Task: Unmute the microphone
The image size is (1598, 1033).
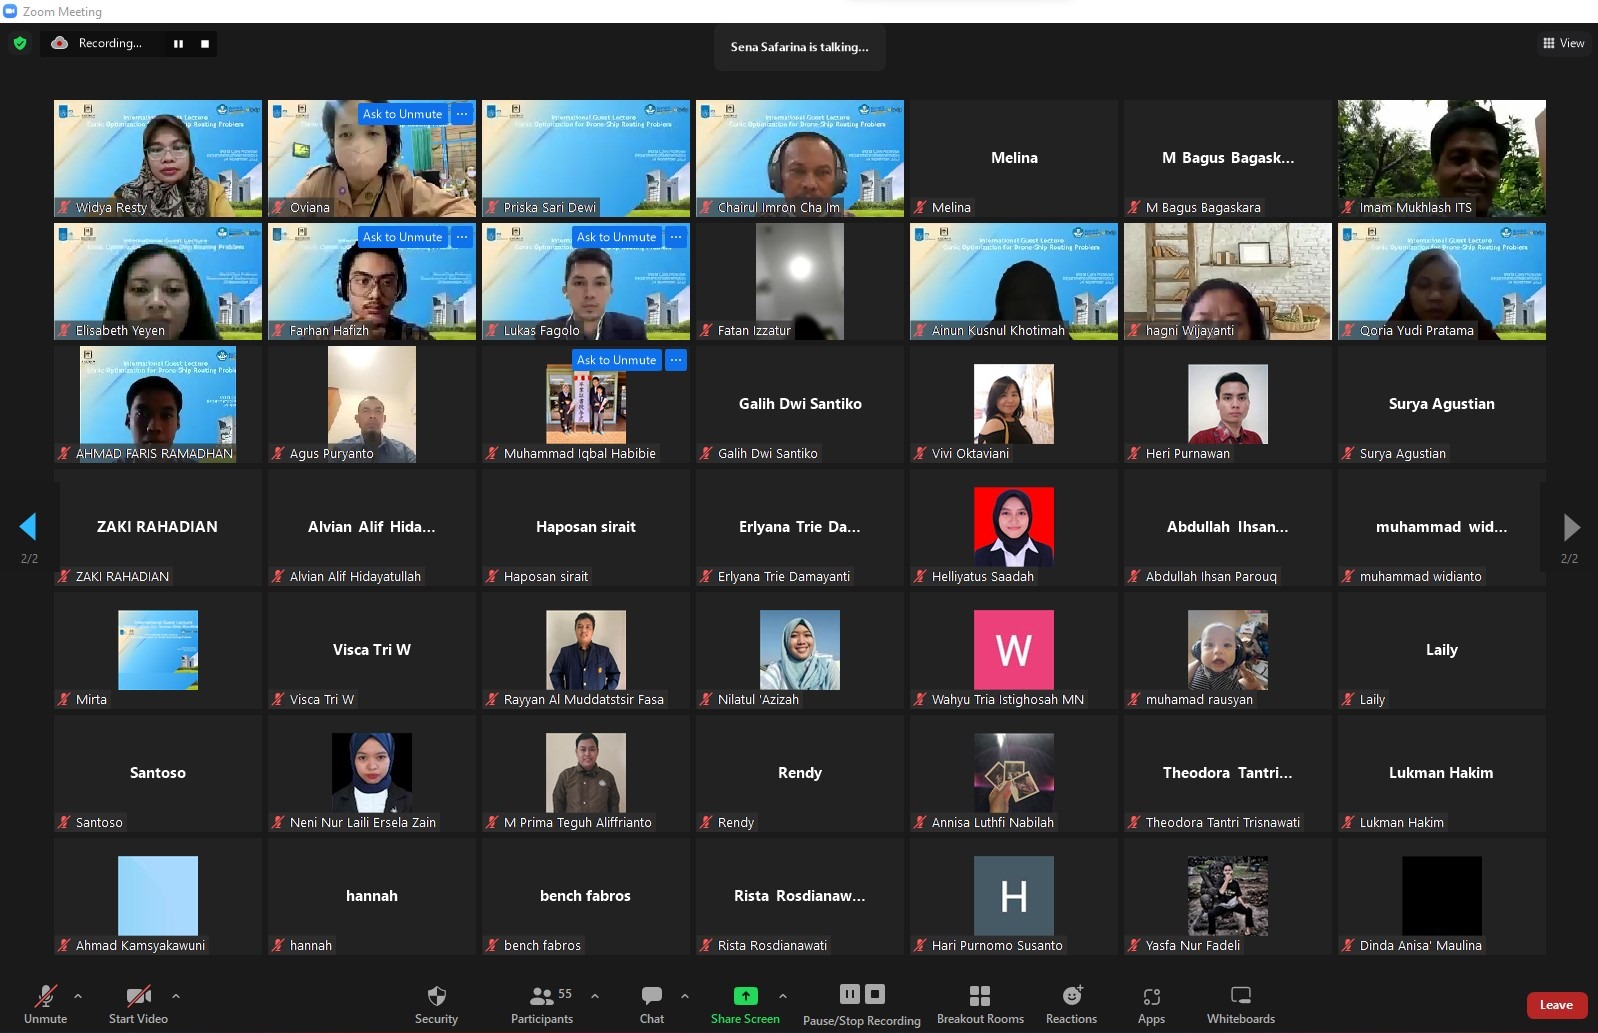Action: click(x=45, y=1004)
